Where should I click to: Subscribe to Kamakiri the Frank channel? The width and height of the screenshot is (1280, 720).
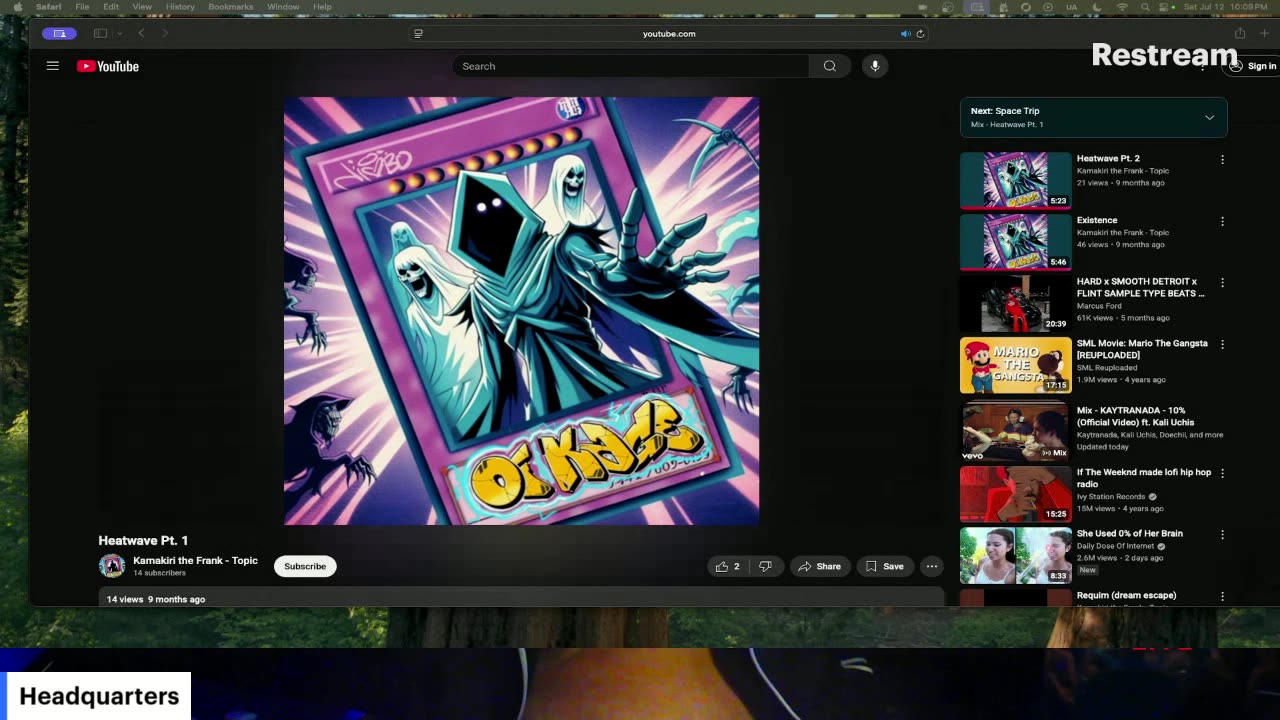tap(305, 566)
